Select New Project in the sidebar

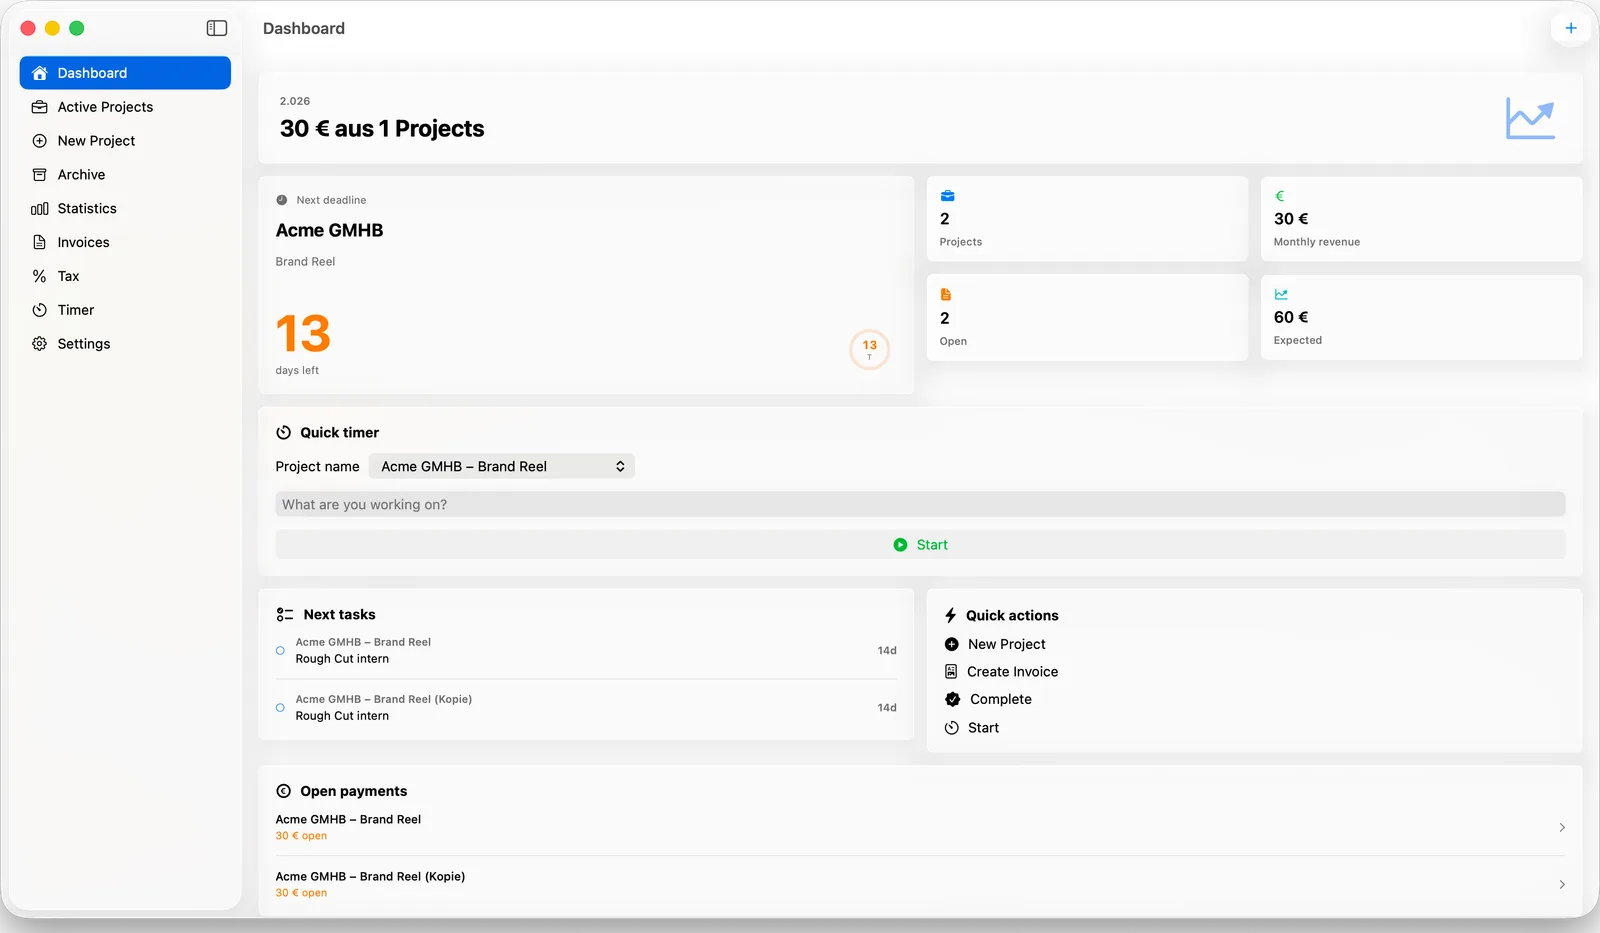tap(125, 141)
